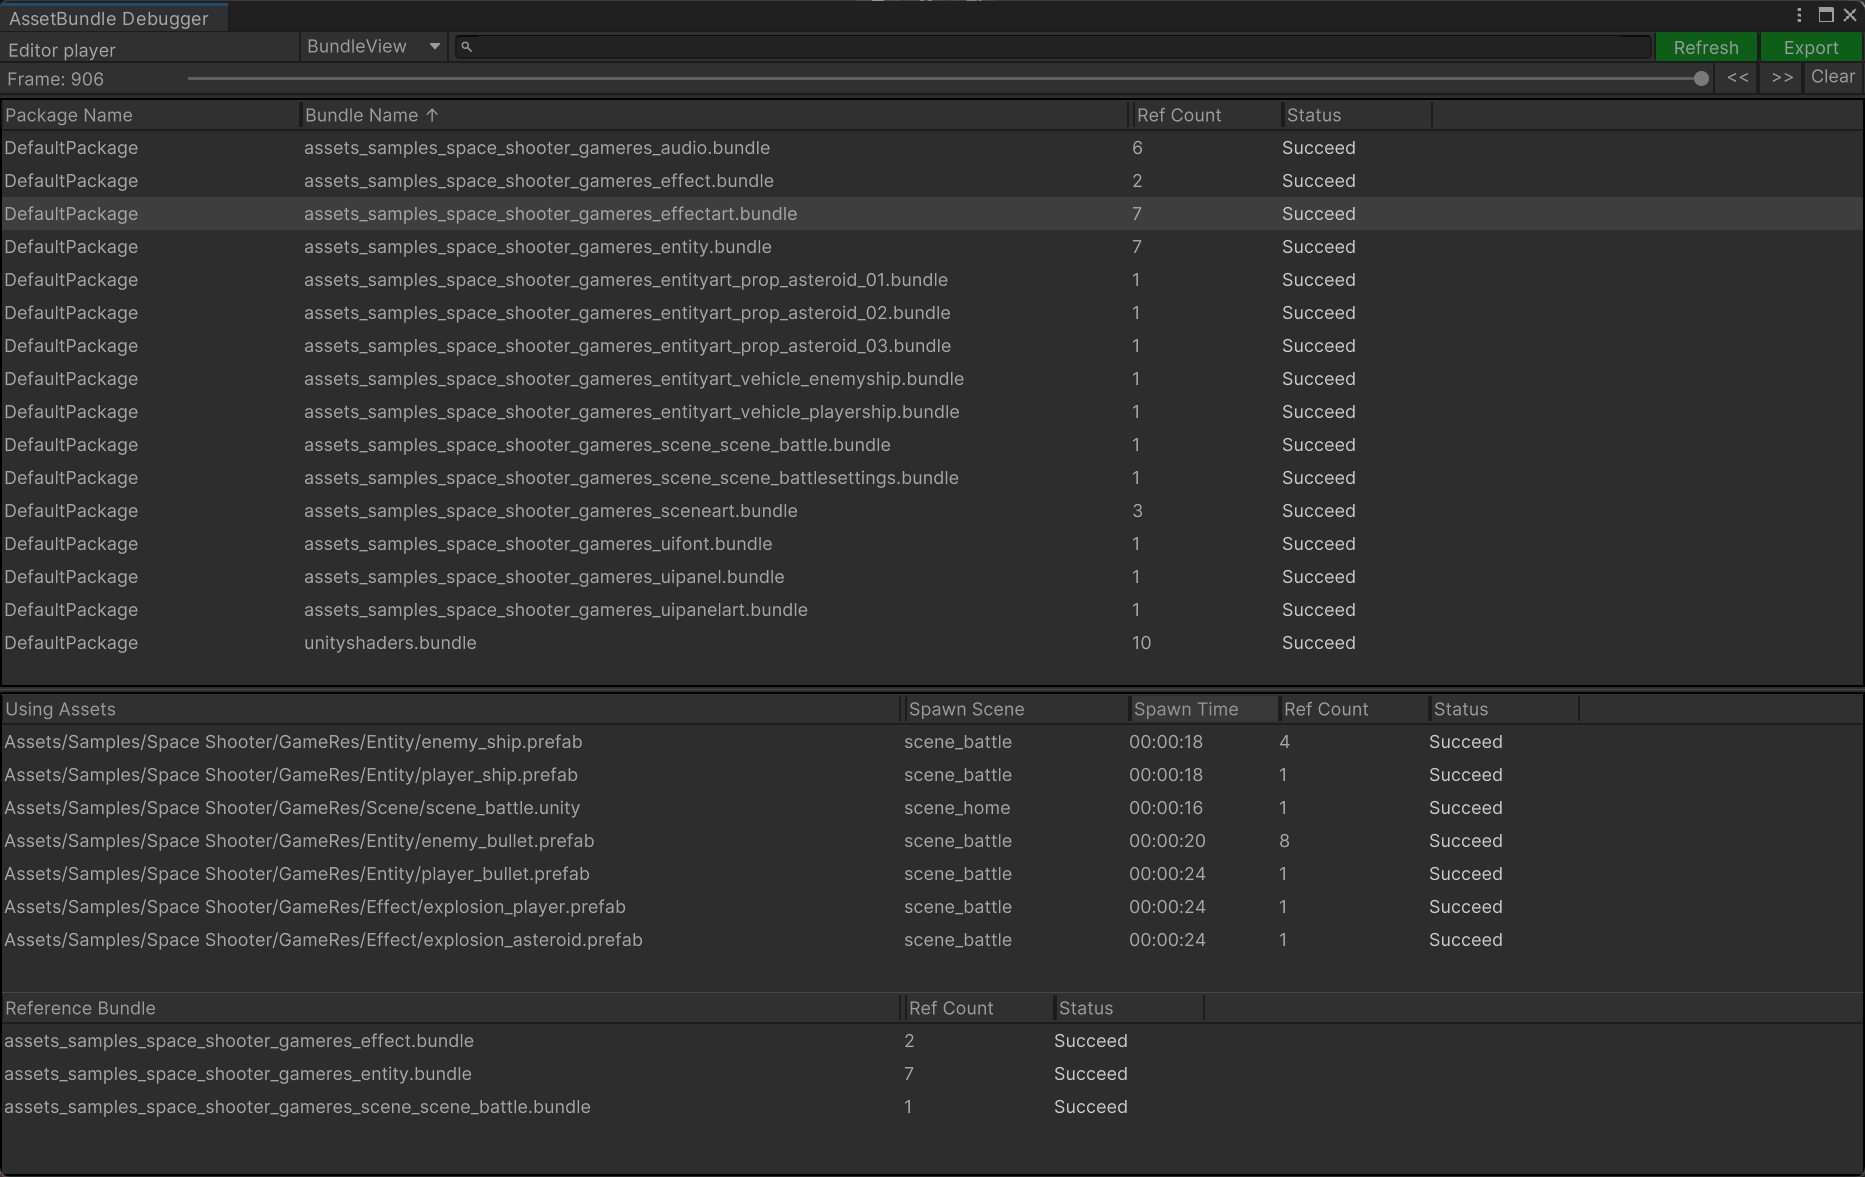Select the scene_battle.unity asset row

[x=932, y=808]
